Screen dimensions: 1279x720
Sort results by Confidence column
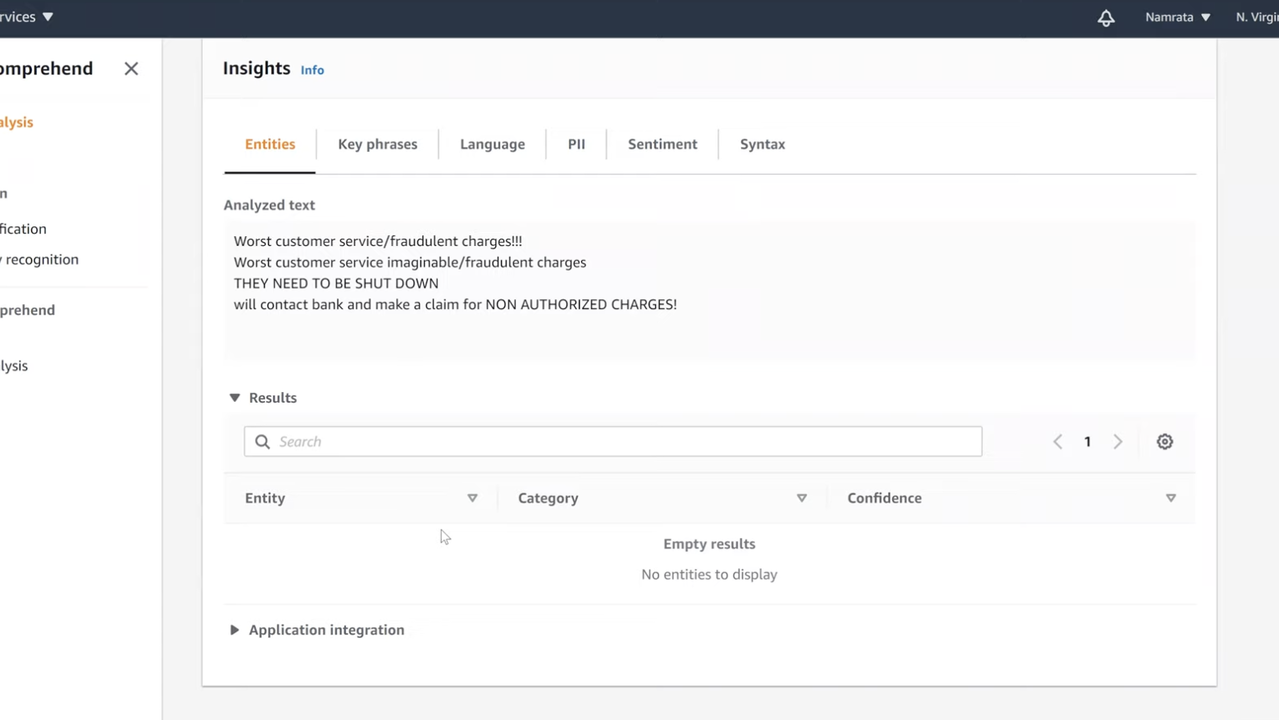(x=1170, y=498)
